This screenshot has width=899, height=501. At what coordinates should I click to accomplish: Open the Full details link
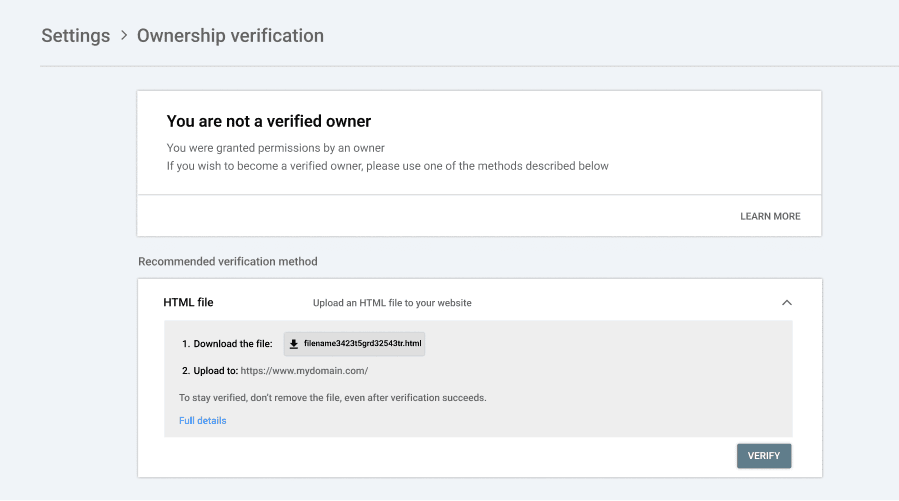(202, 421)
